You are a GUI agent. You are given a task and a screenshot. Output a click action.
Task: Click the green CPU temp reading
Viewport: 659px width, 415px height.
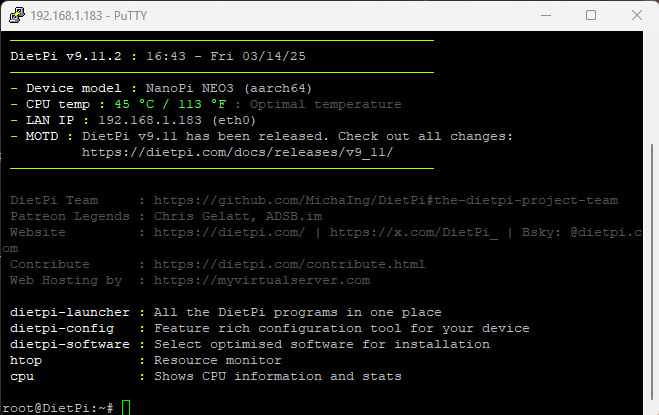(170, 104)
